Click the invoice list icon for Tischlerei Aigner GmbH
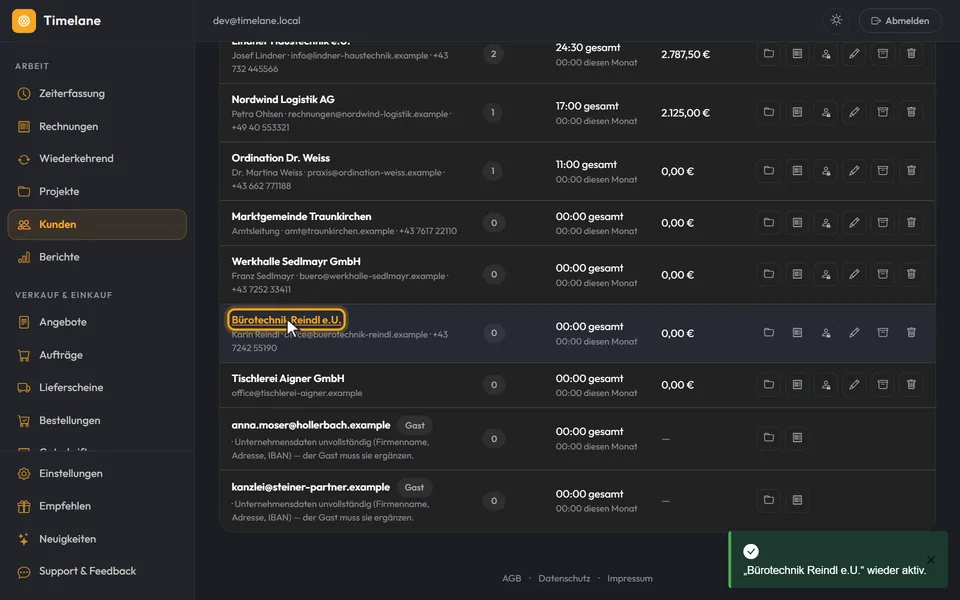960x600 pixels. (x=797, y=385)
